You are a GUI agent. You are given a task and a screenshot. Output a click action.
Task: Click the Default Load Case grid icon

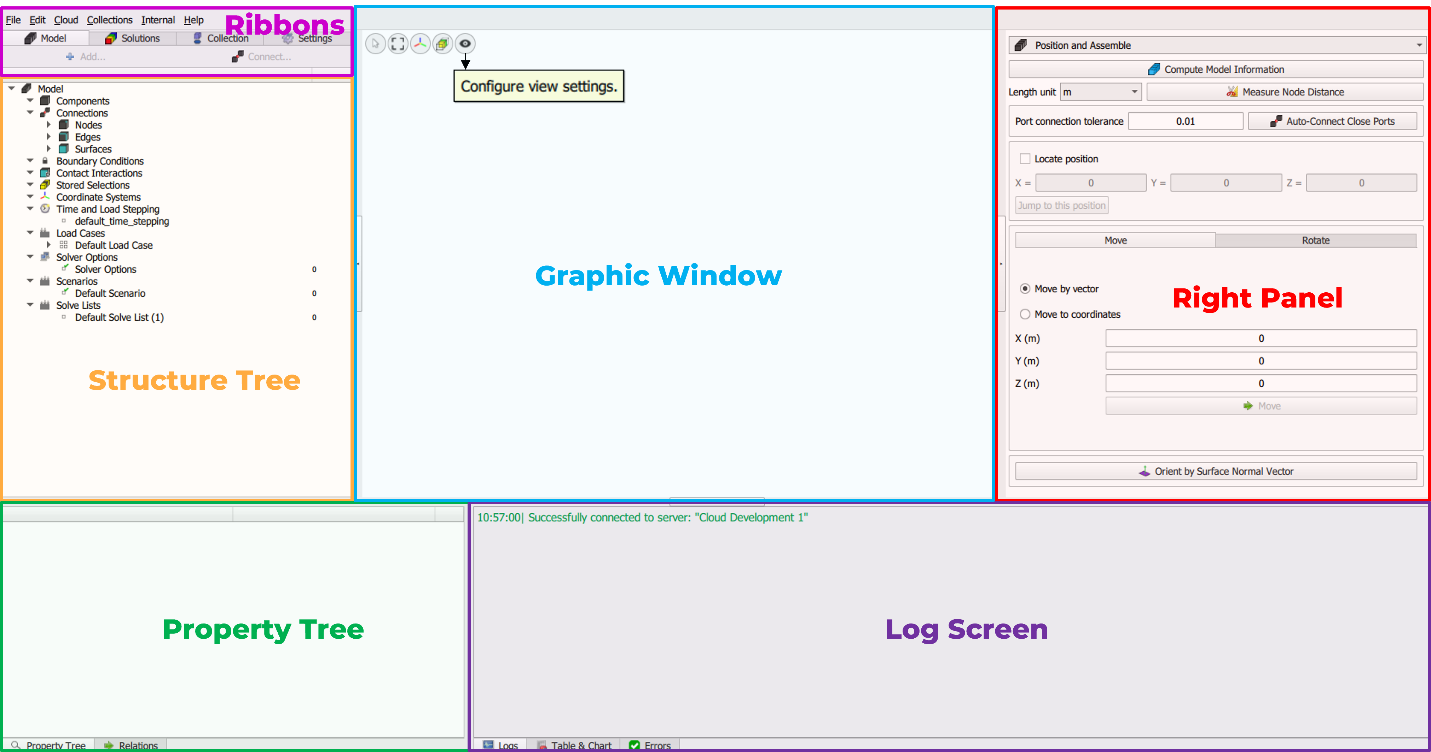tap(64, 245)
